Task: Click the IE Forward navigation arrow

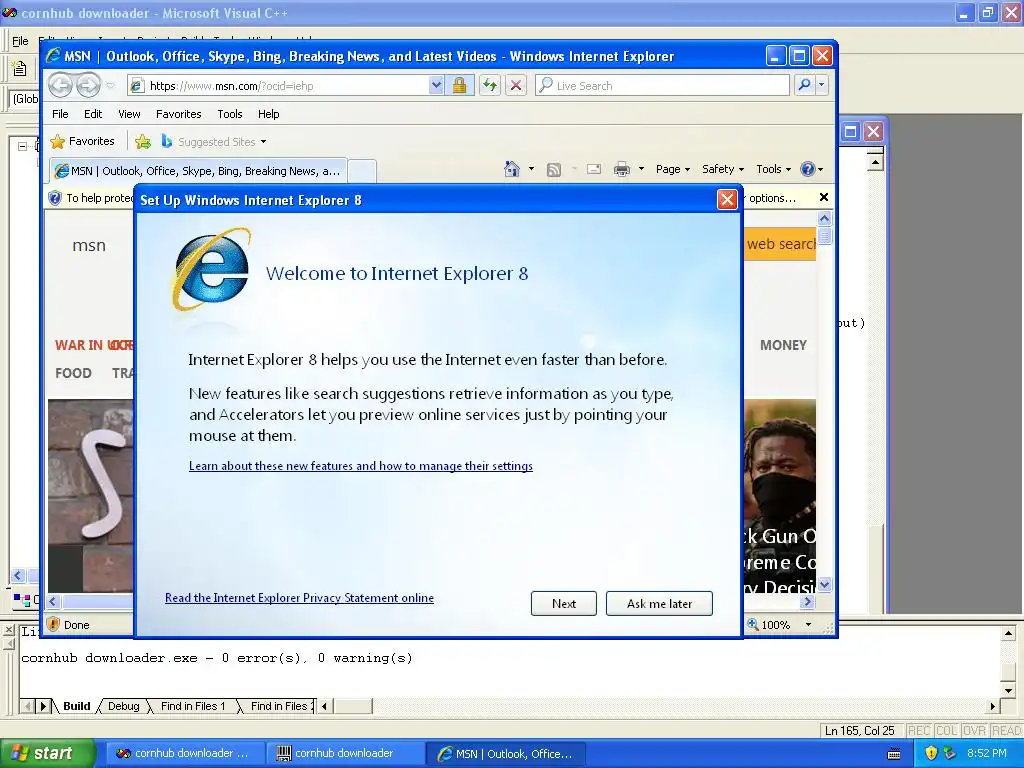Action: click(x=88, y=85)
